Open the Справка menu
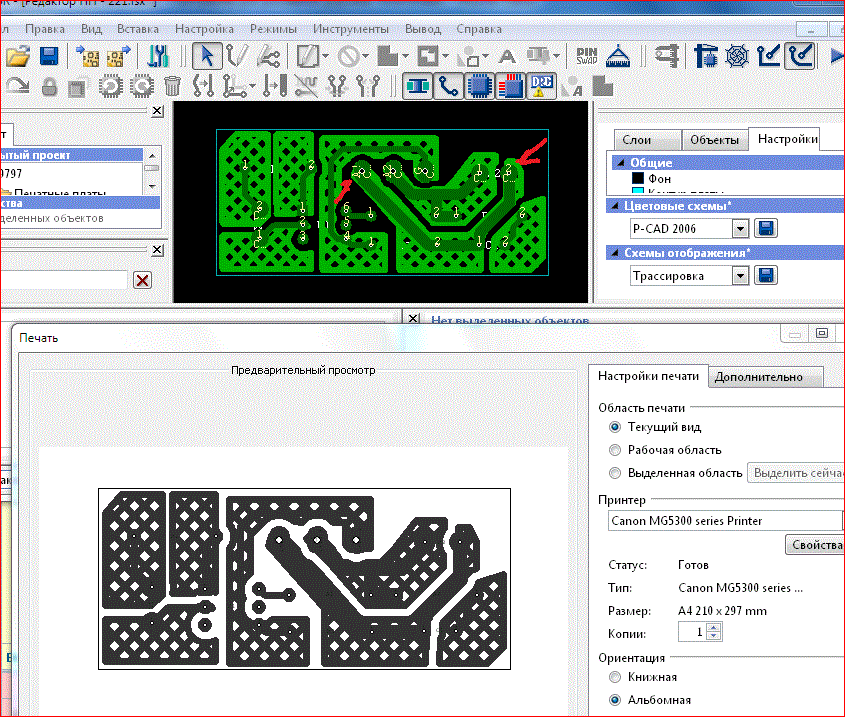845x717 pixels. pos(479,29)
